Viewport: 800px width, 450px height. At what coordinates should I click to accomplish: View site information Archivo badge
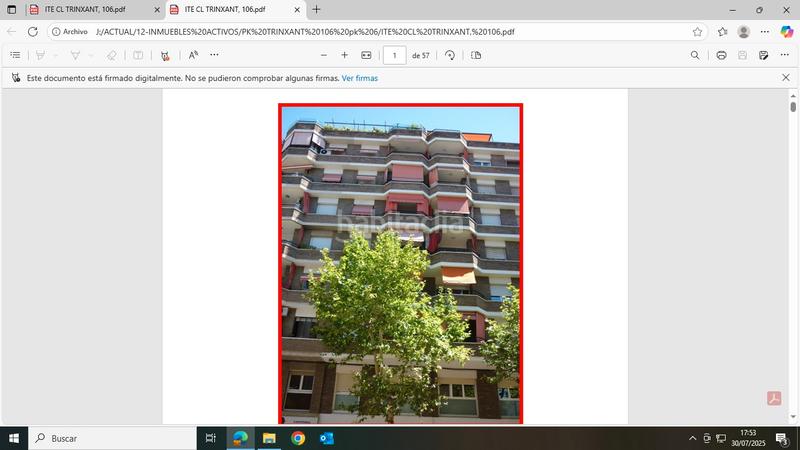point(70,32)
